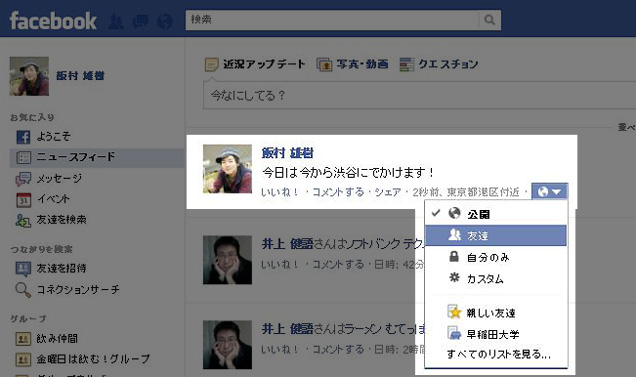
Task: Click the 友達を招待 sidebar icon
Action: [23, 269]
